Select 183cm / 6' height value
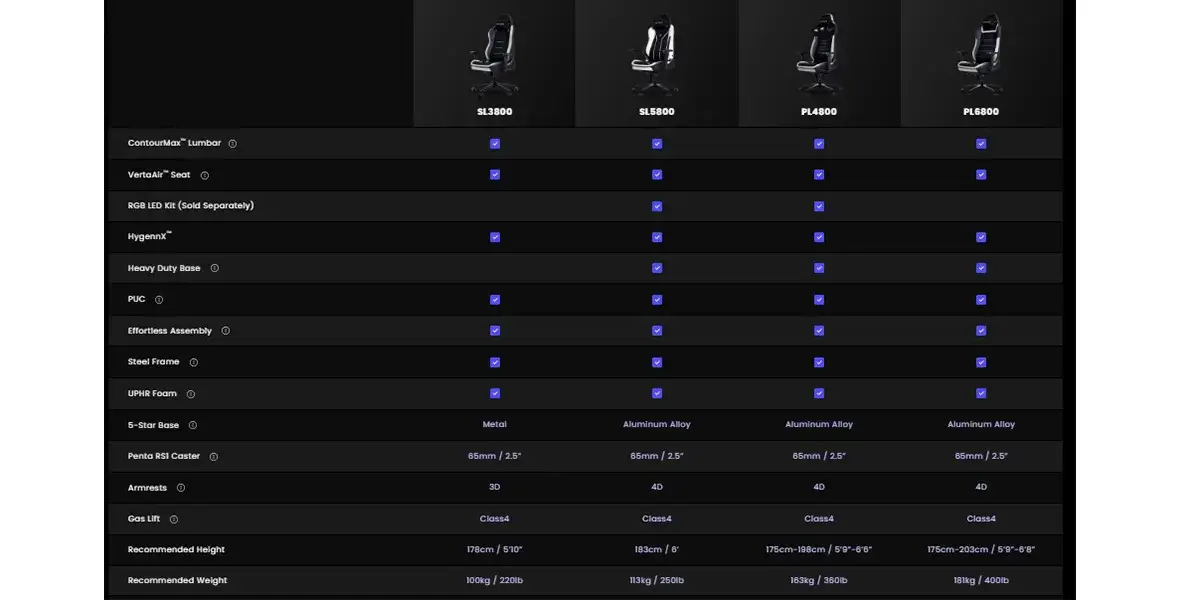 click(x=657, y=550)
